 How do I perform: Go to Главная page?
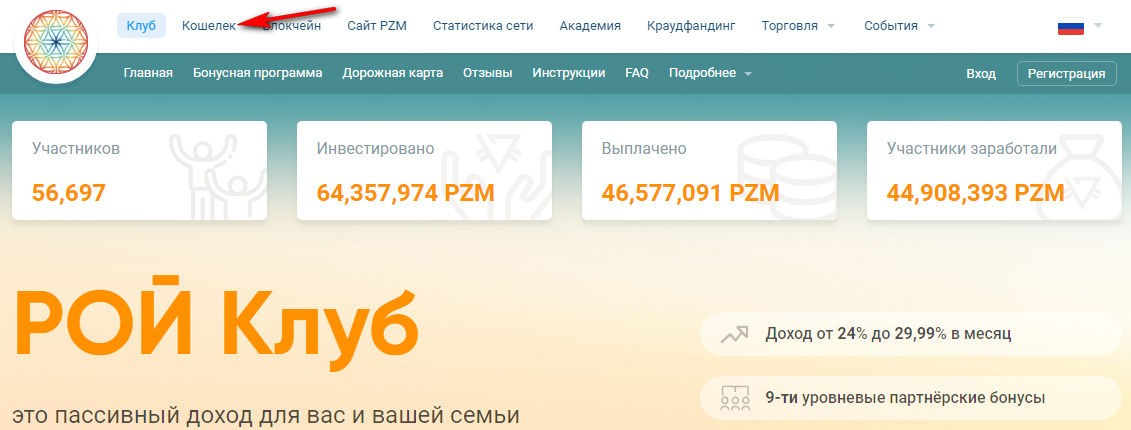[148, 73]
